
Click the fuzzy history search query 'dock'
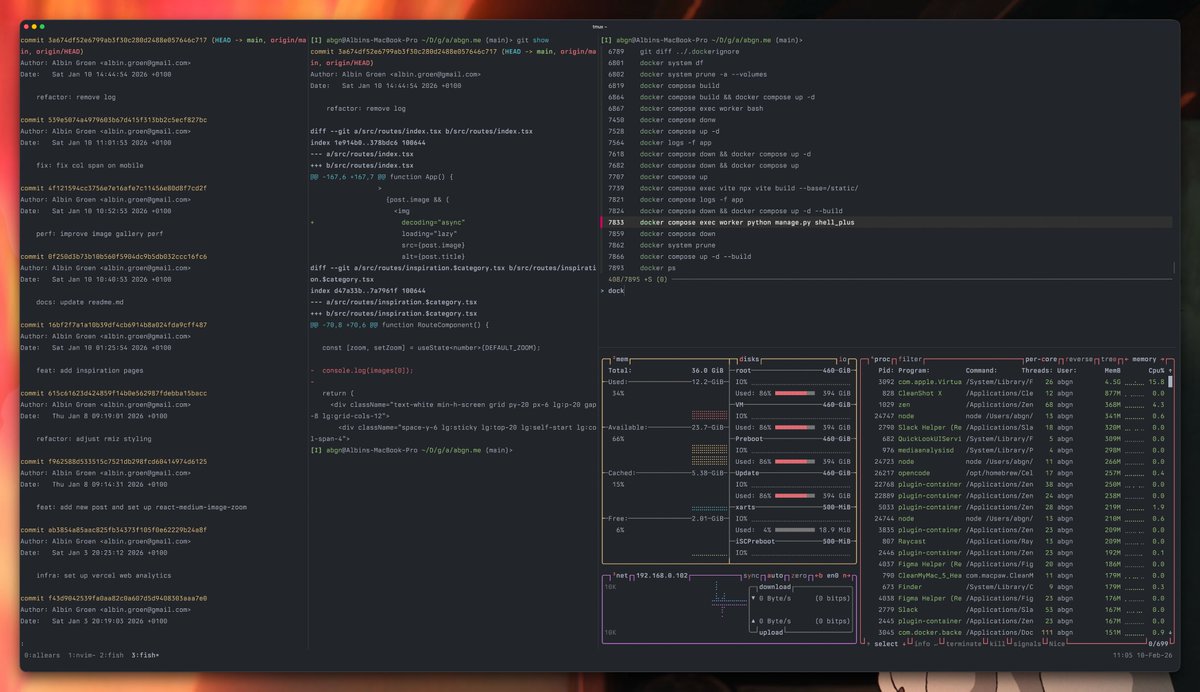tap(616, 290)
